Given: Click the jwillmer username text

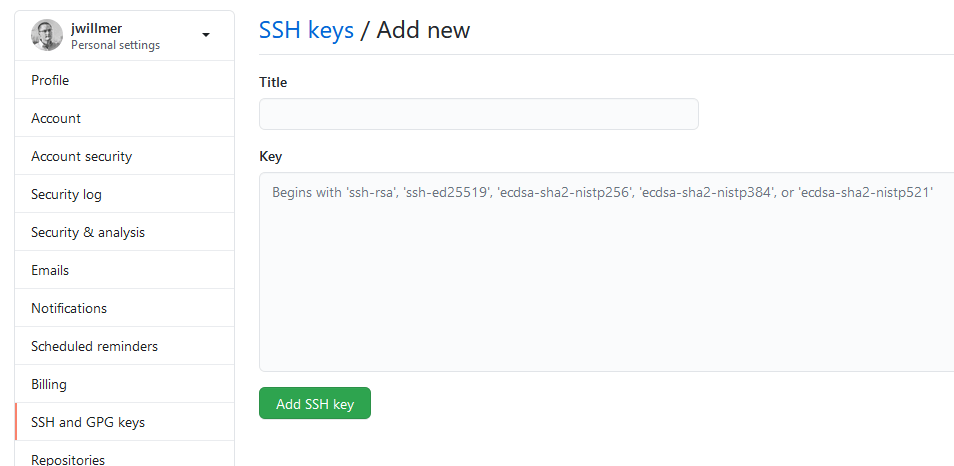Looking at the screenshot, I should pyautogui.click(x=96, y=29).
